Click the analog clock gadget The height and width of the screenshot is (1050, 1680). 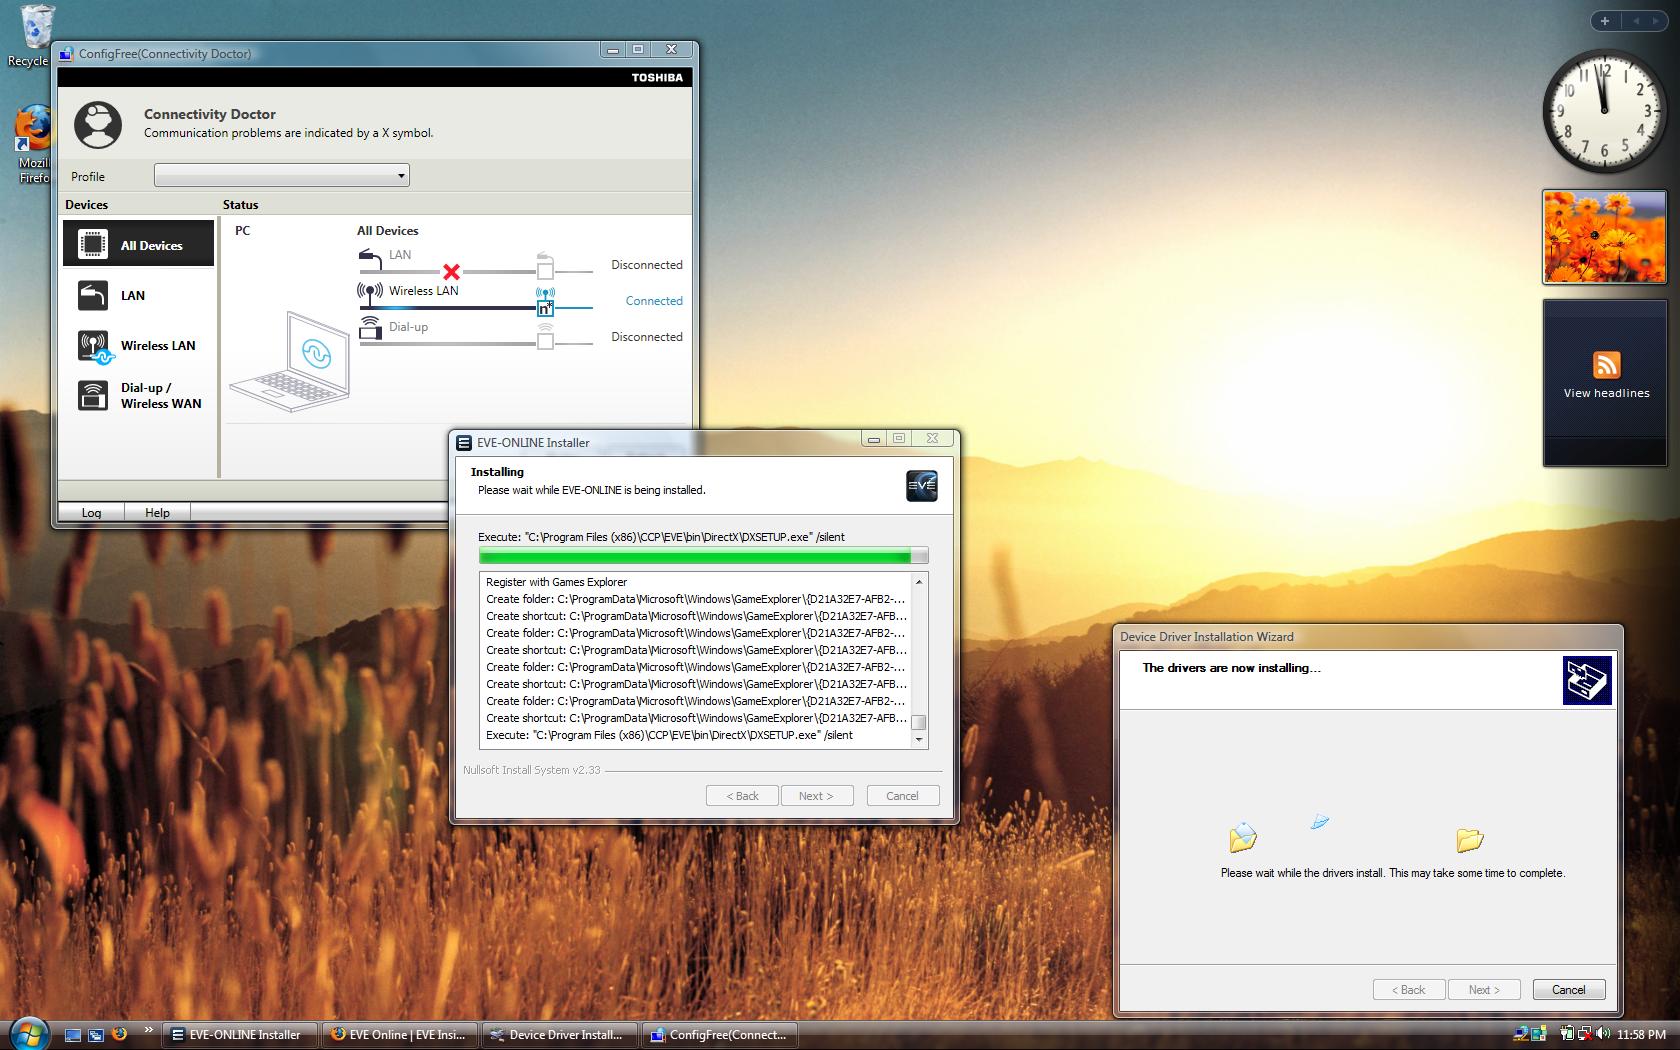(x=1604, y=111)
